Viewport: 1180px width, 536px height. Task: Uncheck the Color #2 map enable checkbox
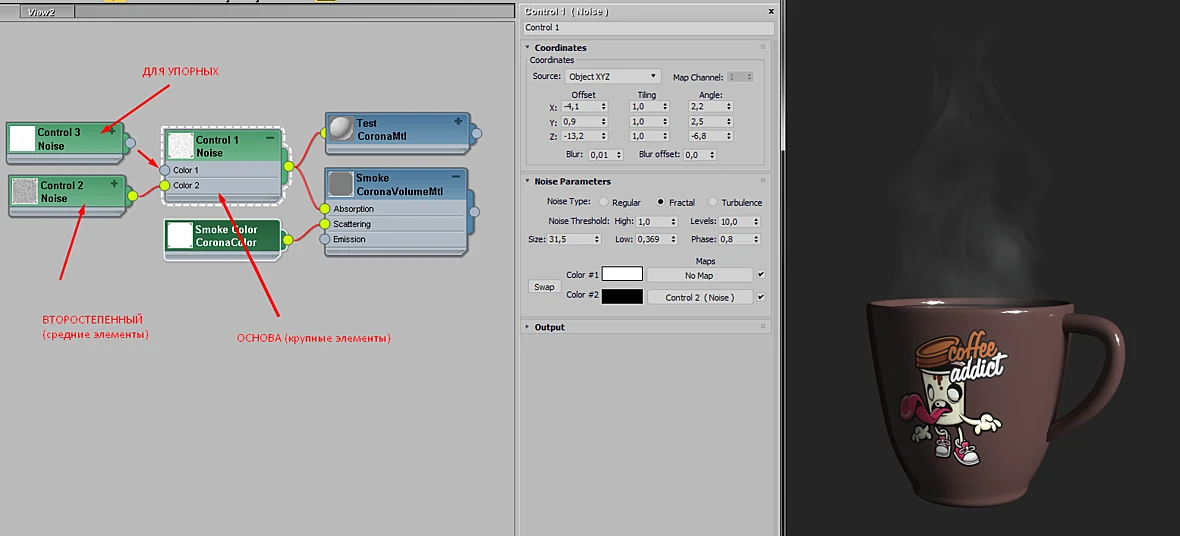pyautogui.click(x=761, y=297)
